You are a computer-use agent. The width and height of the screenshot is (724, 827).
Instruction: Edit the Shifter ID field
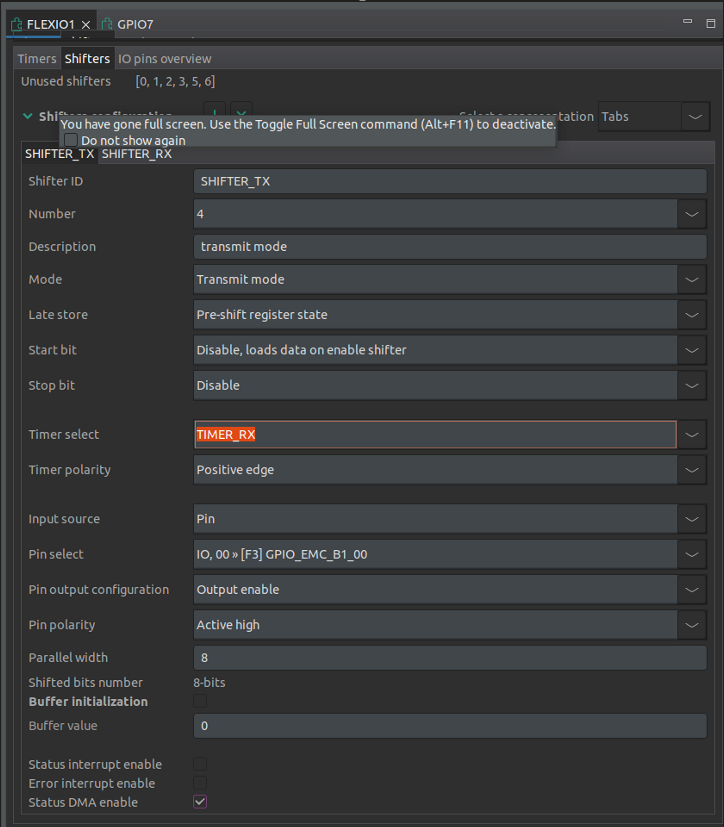(450, 181)
